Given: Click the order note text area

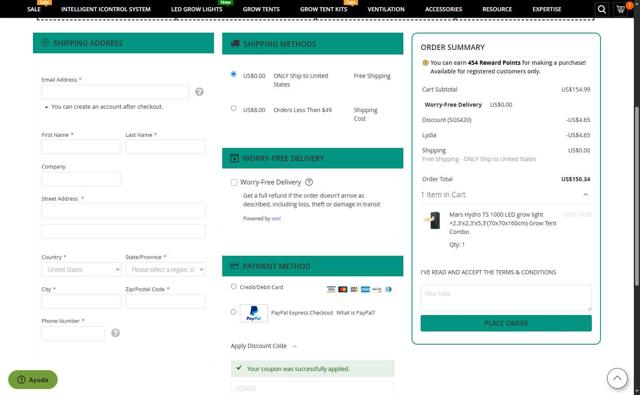Looking at the screenshot, I should [x=506, y=297].
